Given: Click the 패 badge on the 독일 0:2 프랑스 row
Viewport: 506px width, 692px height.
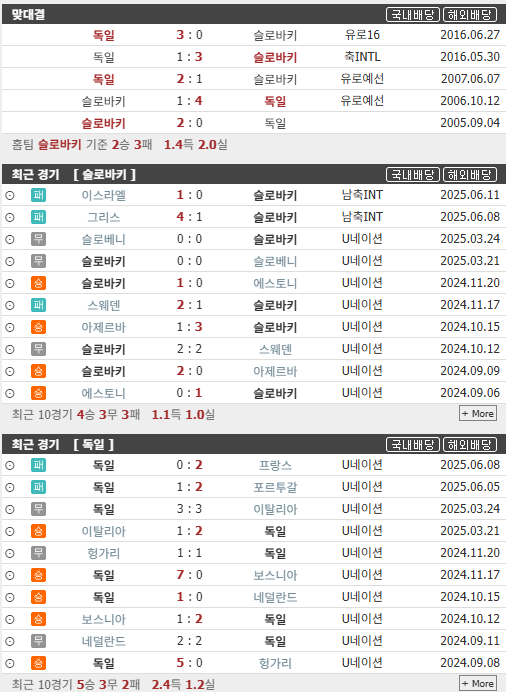Looking at the screenshot, I should click(x=38, y=465).
